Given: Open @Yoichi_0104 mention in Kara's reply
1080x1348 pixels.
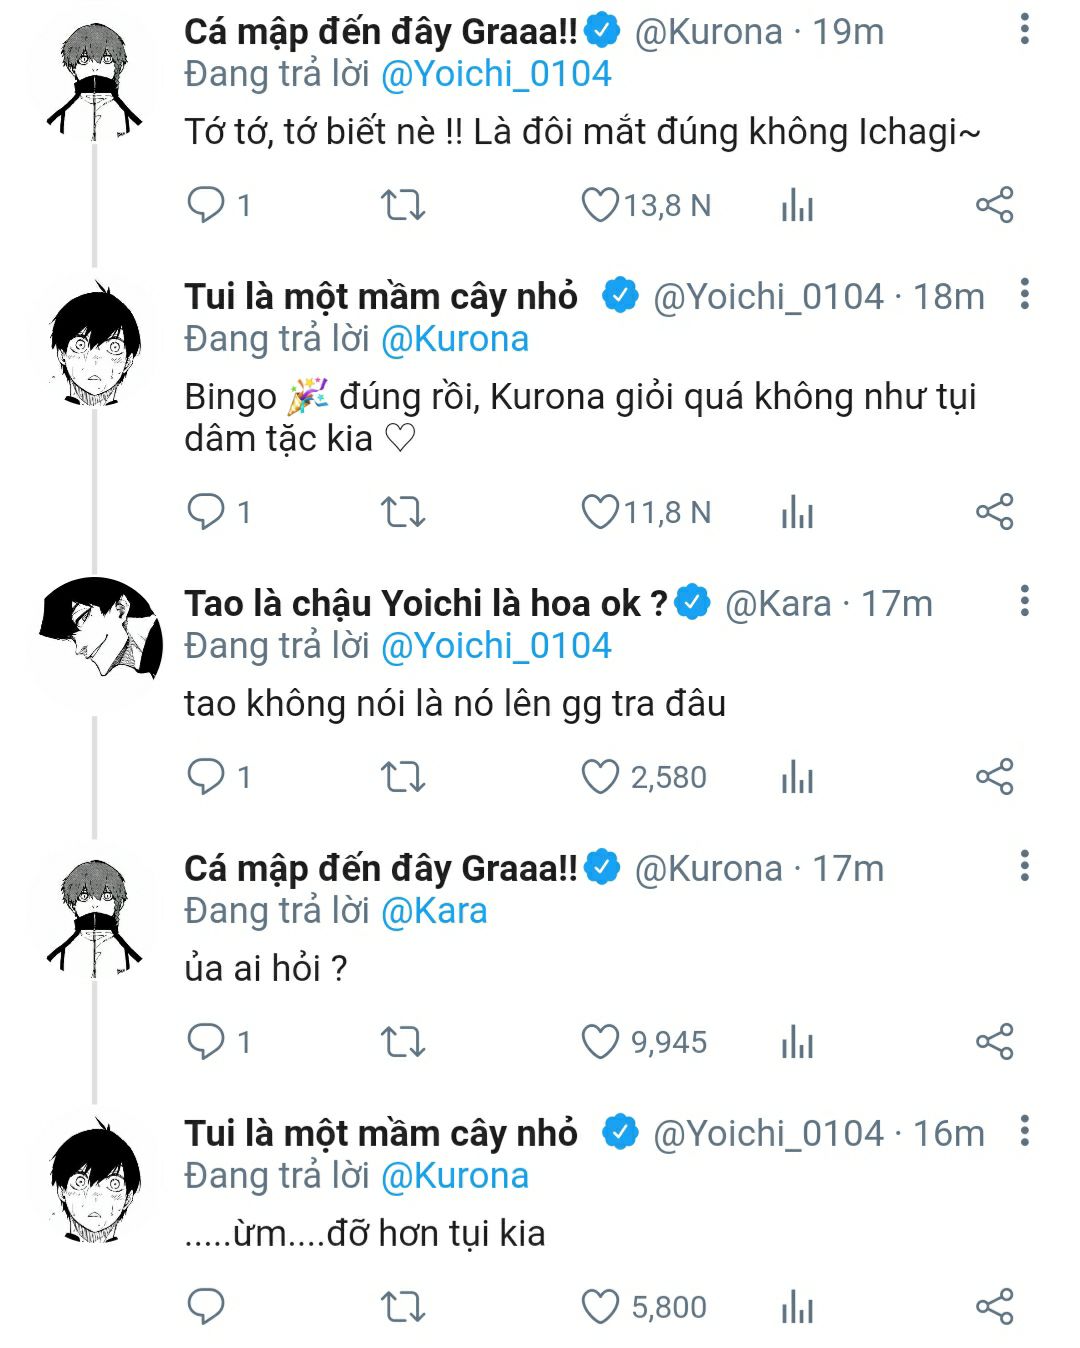Looking at the screenshot, I should point(496,646).
